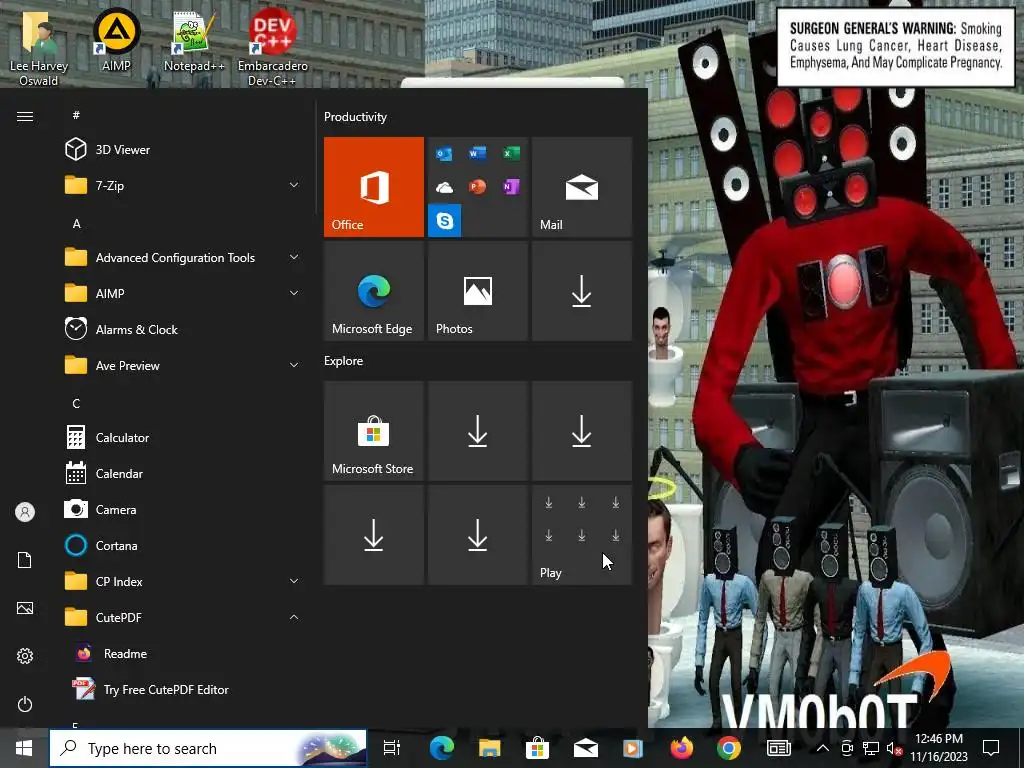This screenshot has height=768, width=1024.
Task: Open the Play folder tile
Action: coord(582,535)
